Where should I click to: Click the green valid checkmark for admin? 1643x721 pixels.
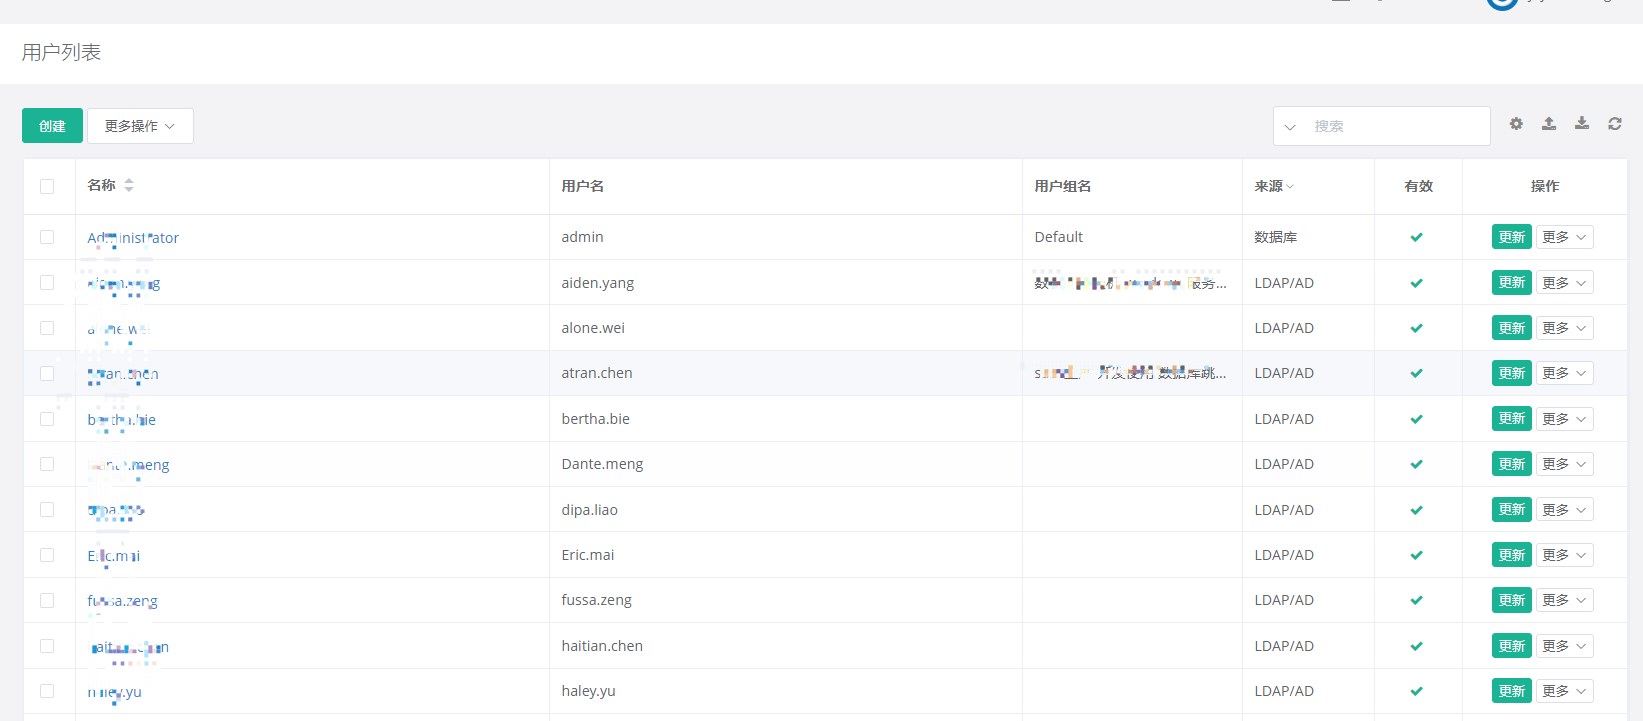tap(1417, 238)
